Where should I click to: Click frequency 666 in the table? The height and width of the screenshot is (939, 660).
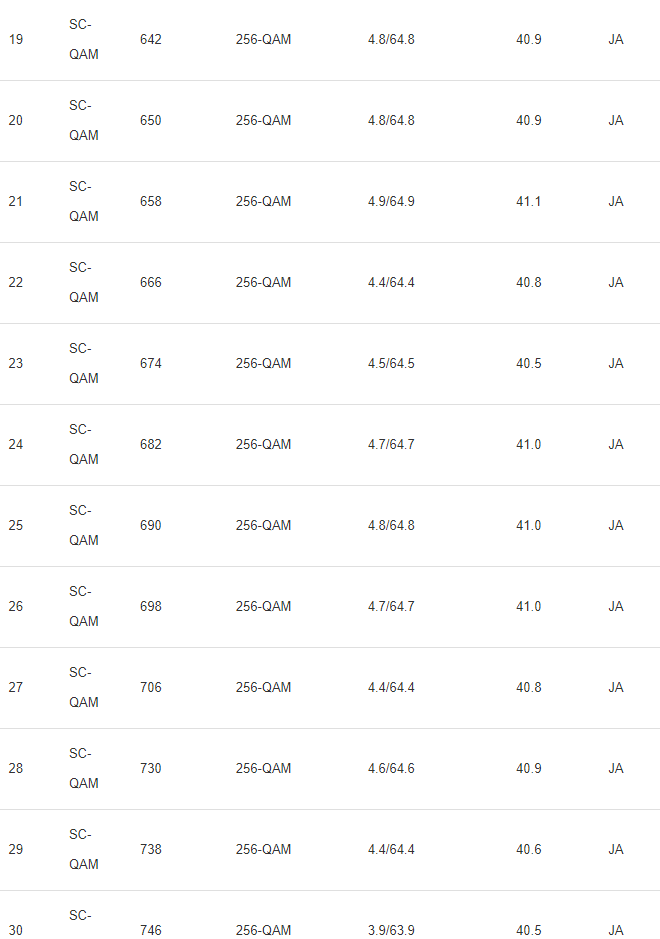[151, 283]
